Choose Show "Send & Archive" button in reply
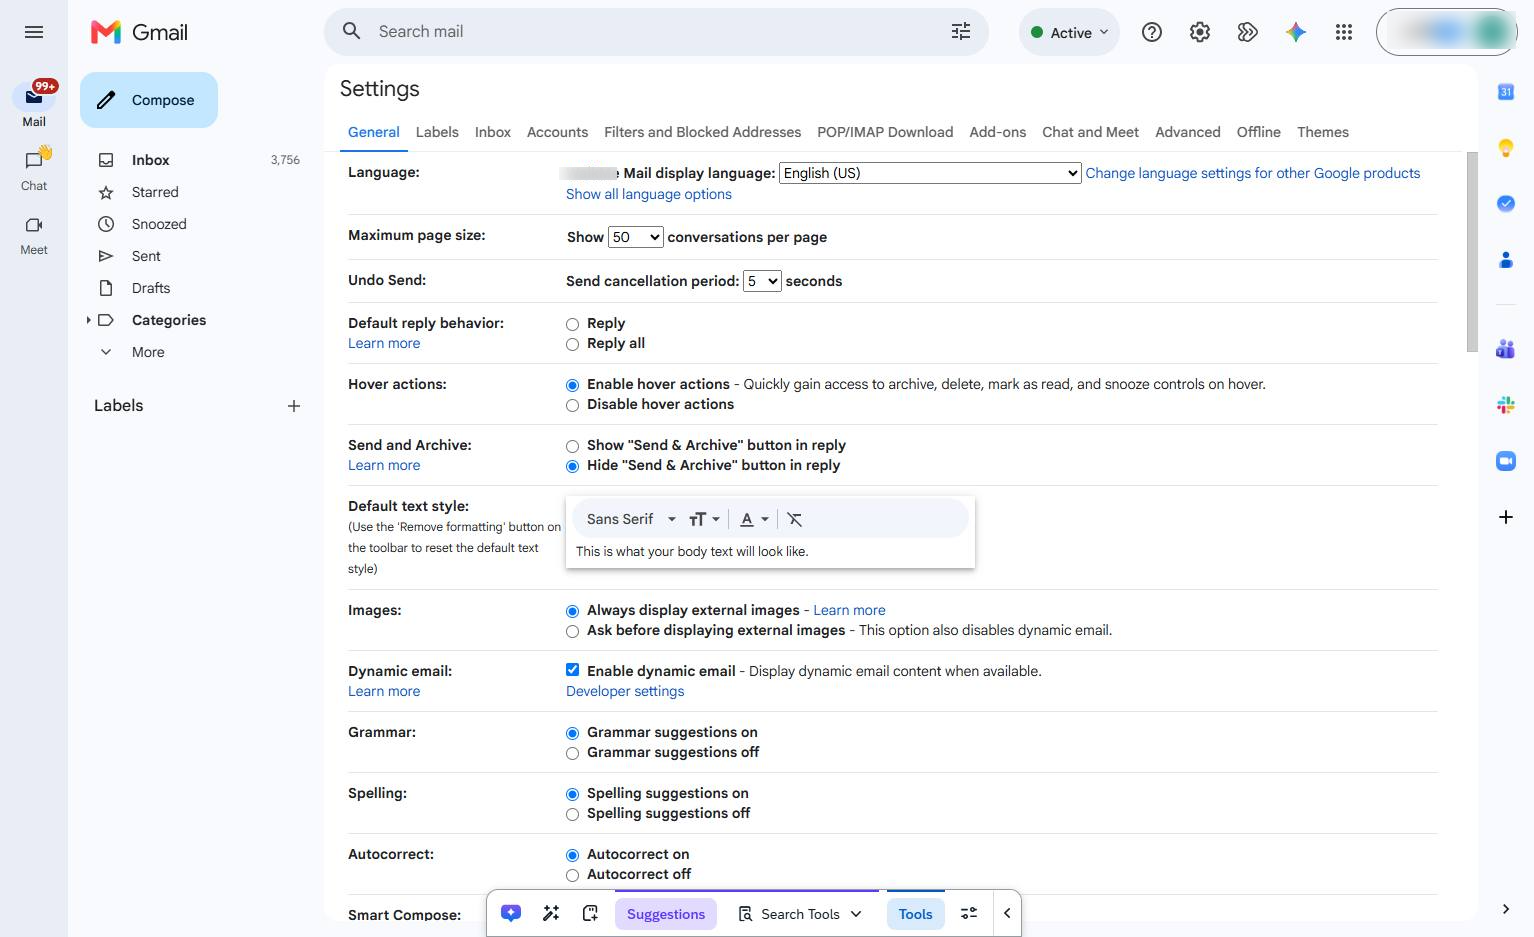 [572, 446]
